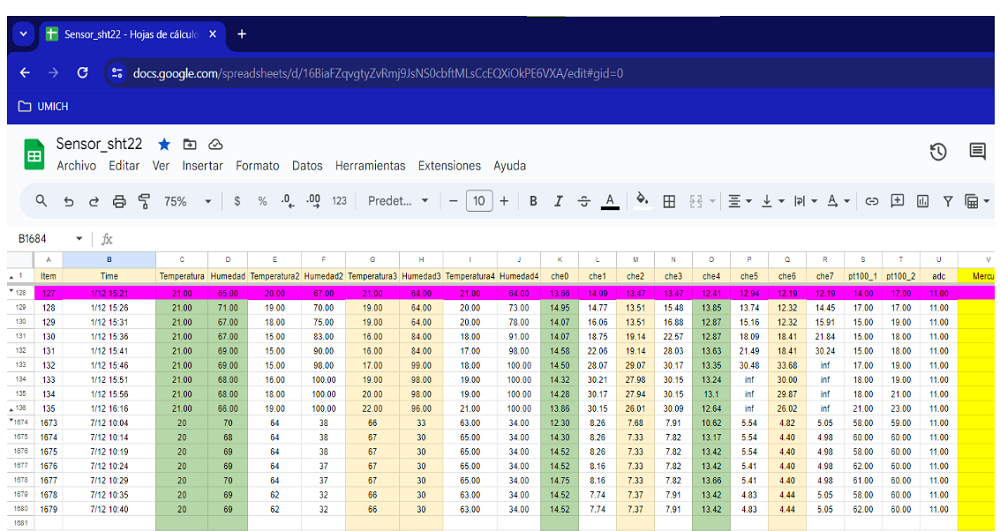
Task: Toggle strikethrough formatting
Action: [584, 201]
